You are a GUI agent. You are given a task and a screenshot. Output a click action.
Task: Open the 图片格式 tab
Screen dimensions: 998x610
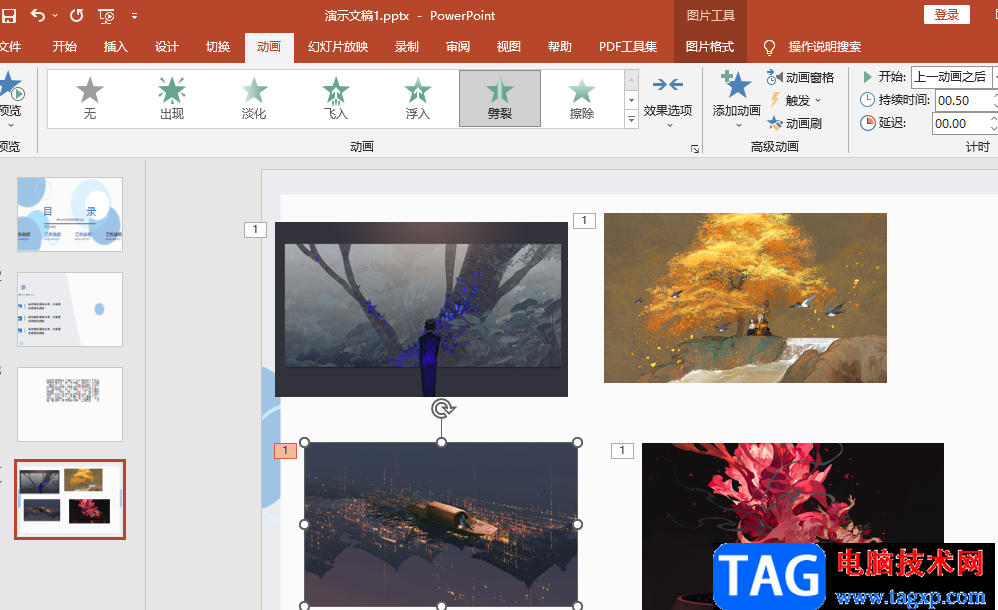click(x=710, y=46)
